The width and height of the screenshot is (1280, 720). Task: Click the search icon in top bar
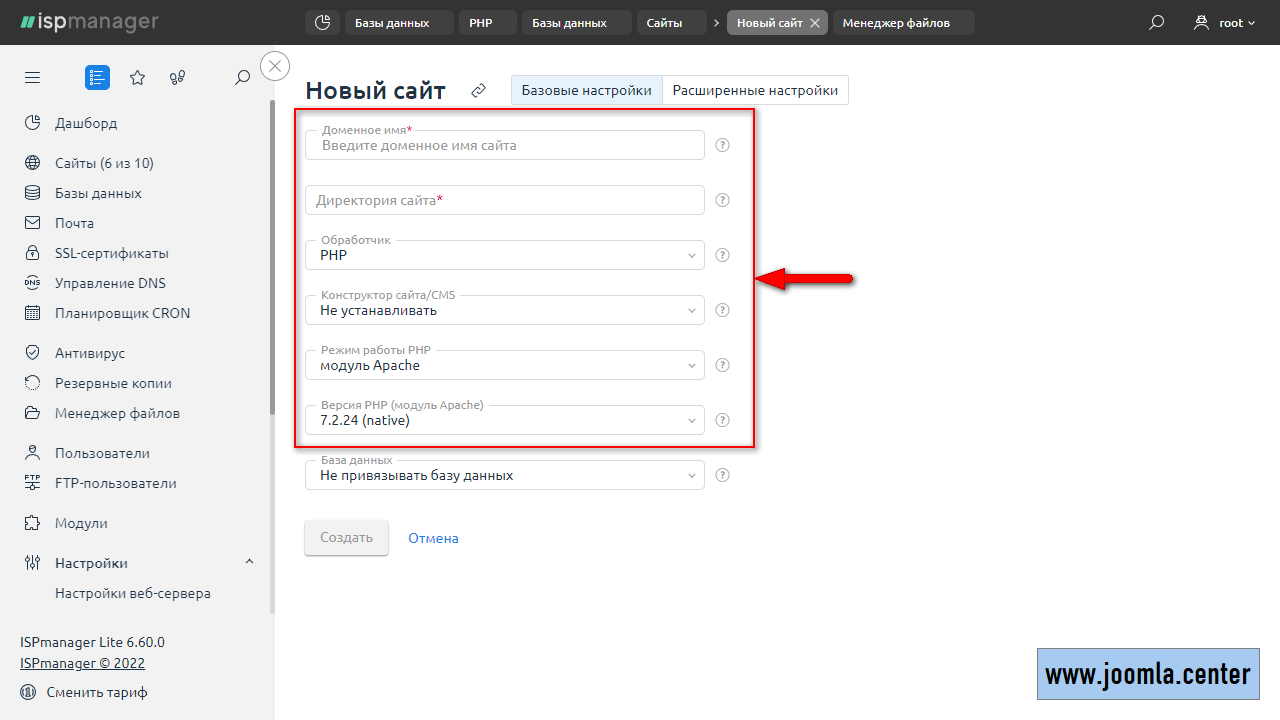(x=1157, y=23)
